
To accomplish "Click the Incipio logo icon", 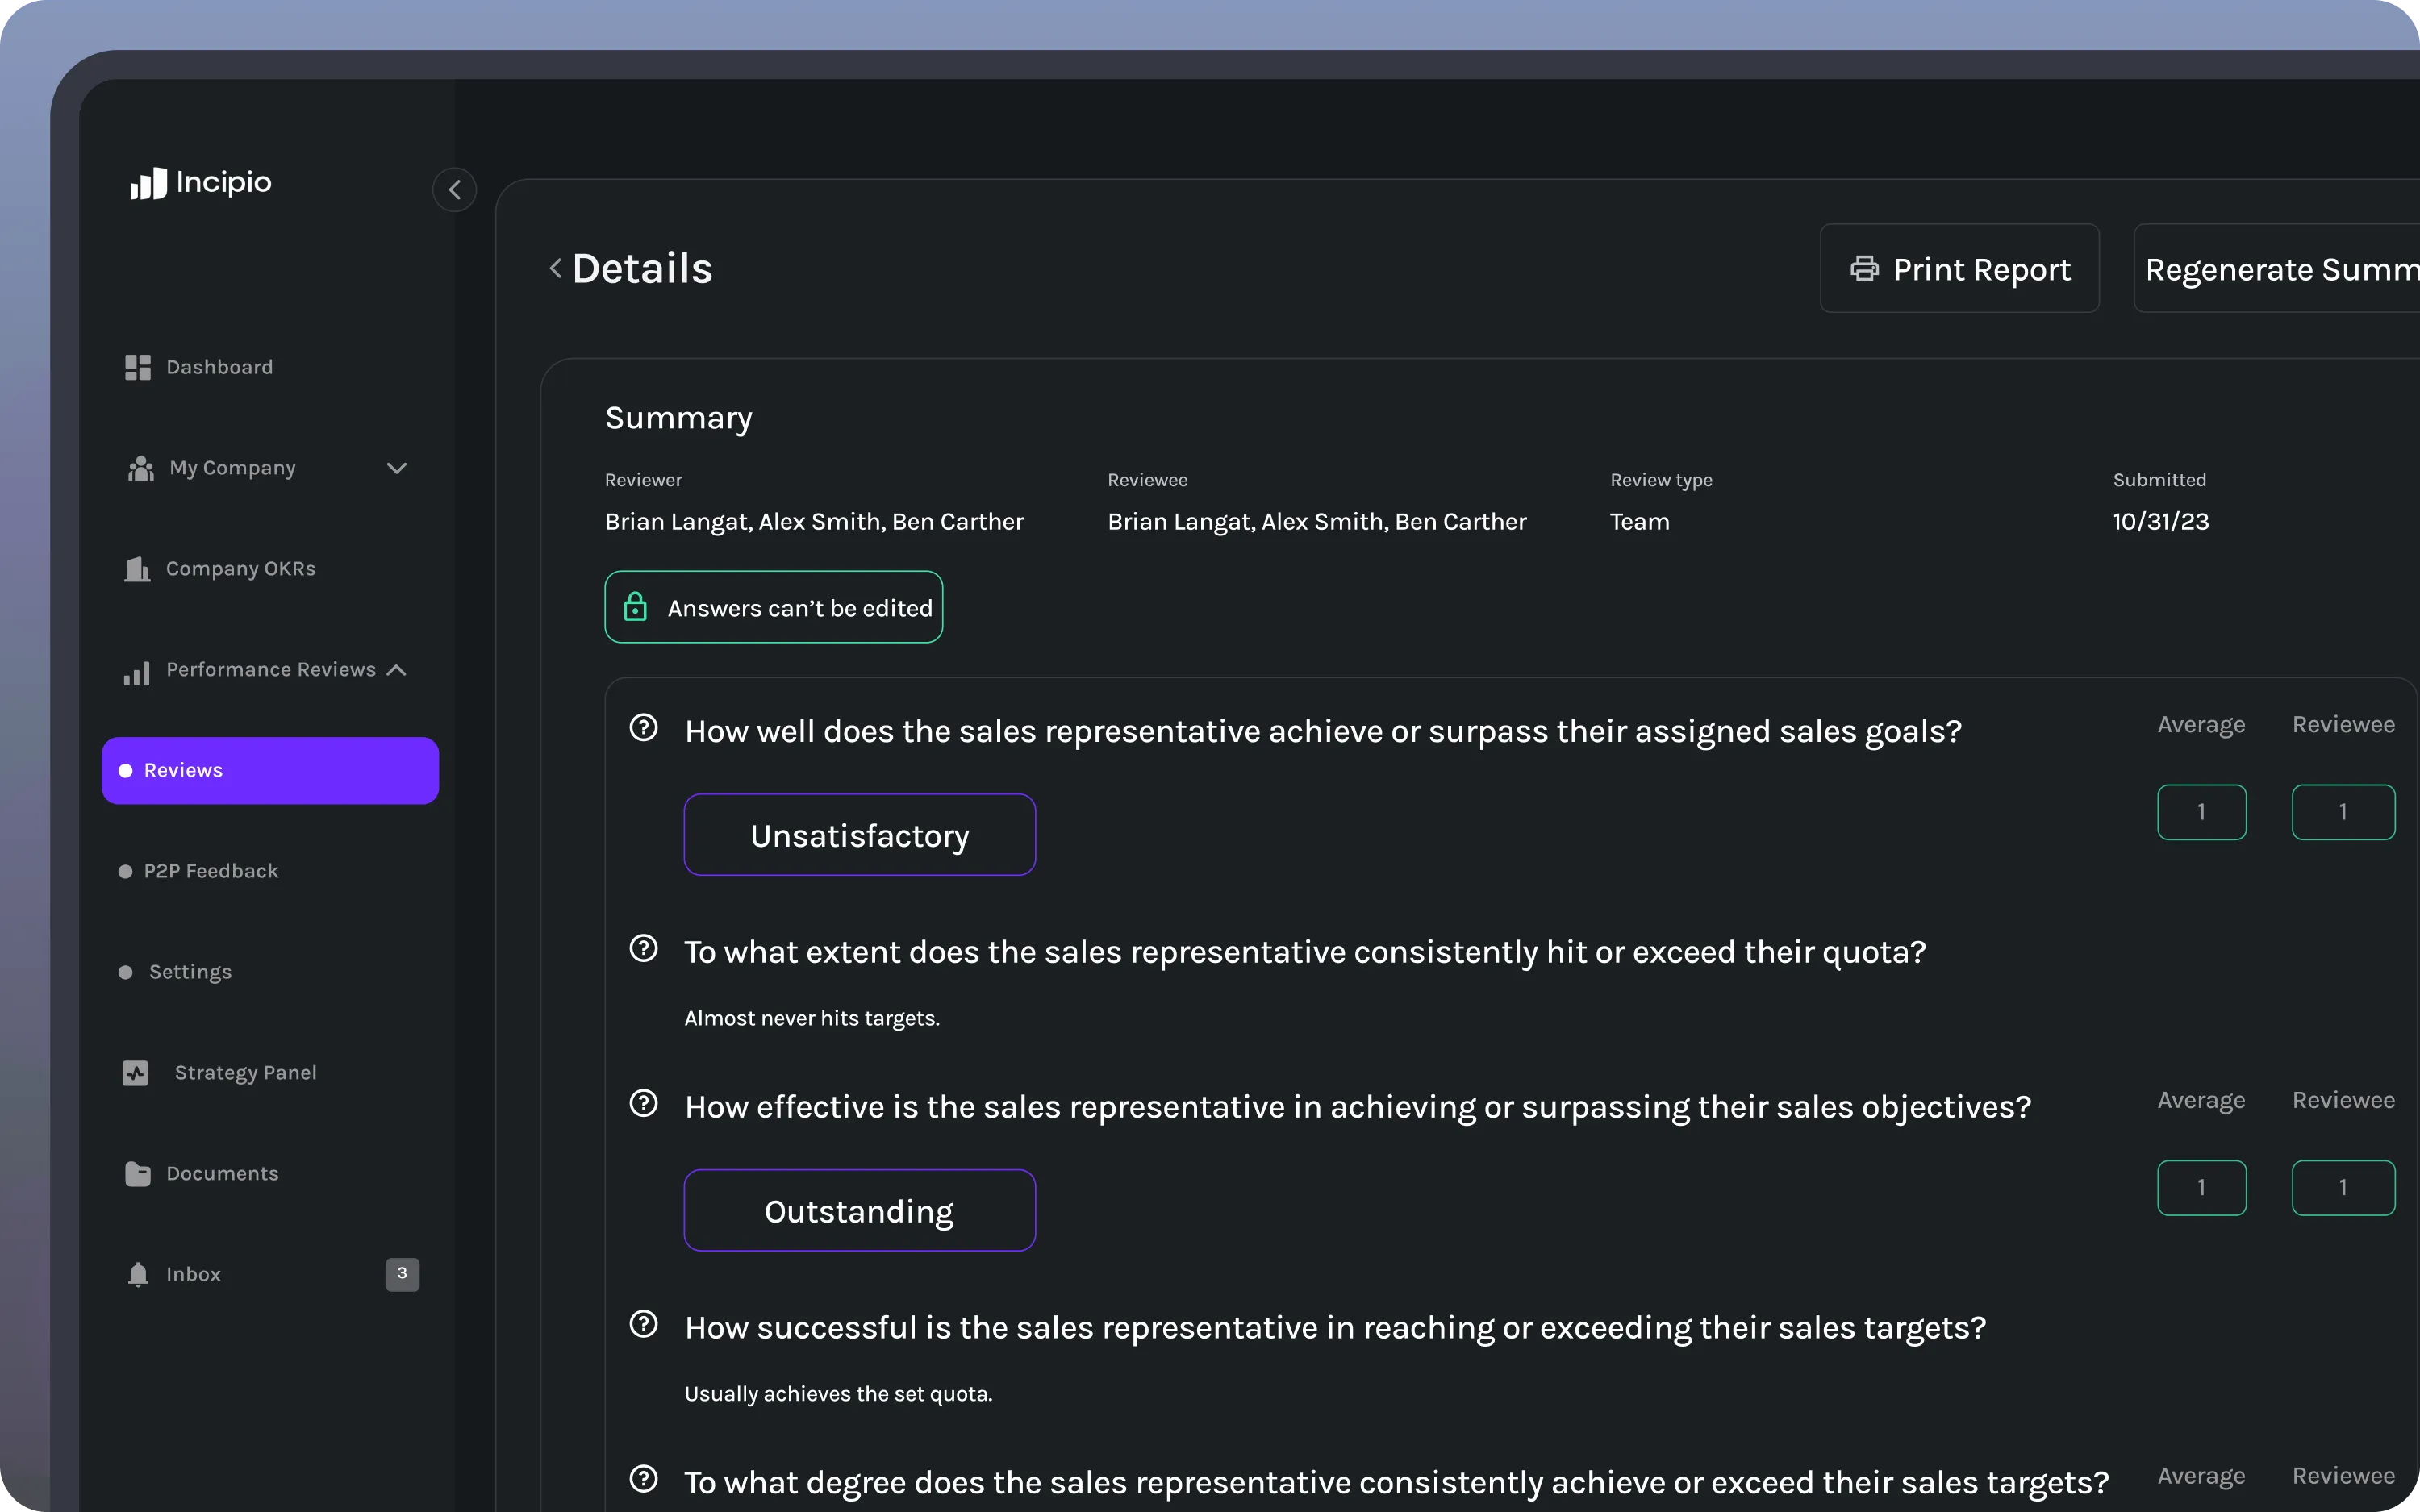I will (x=148, y=184).
